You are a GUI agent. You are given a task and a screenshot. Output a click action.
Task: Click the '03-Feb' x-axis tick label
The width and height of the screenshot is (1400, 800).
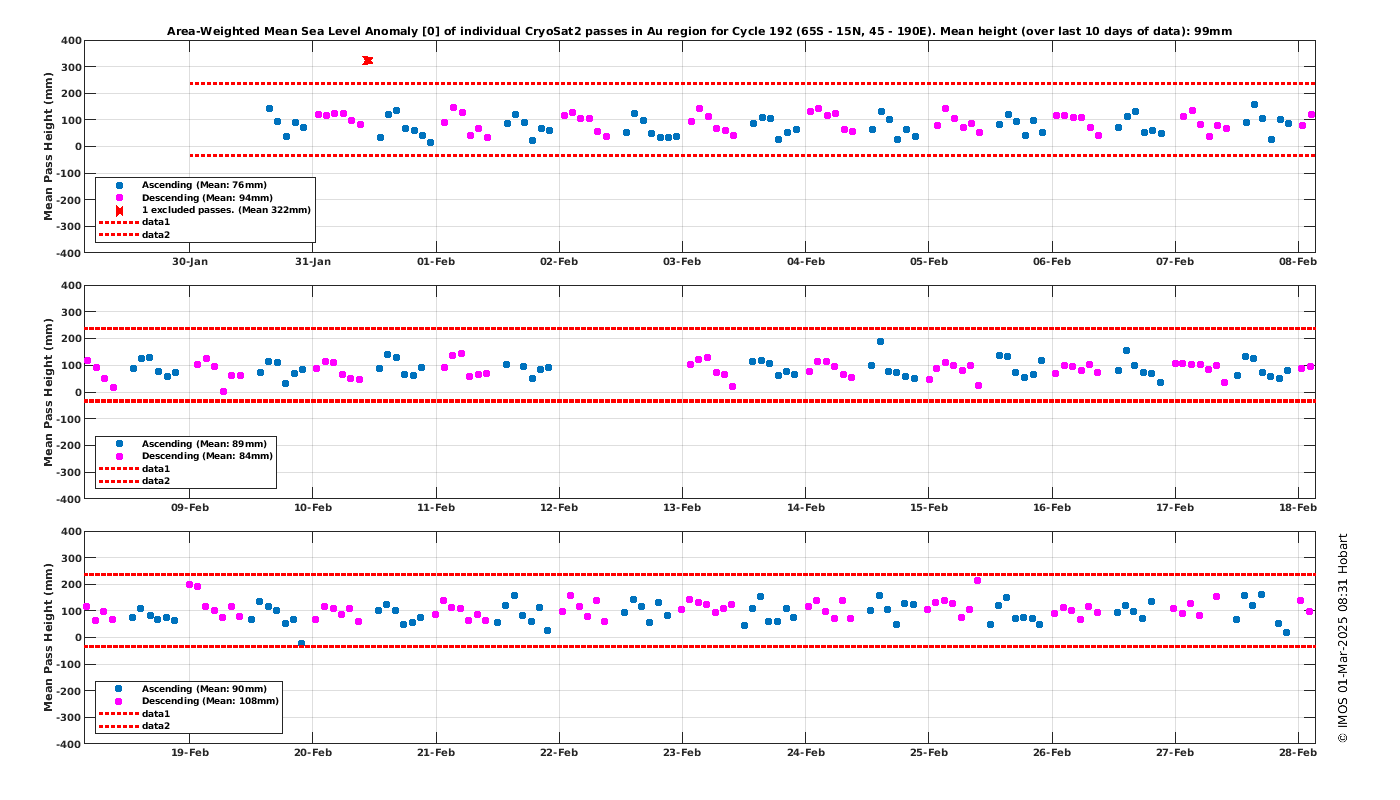pos(682,262)
